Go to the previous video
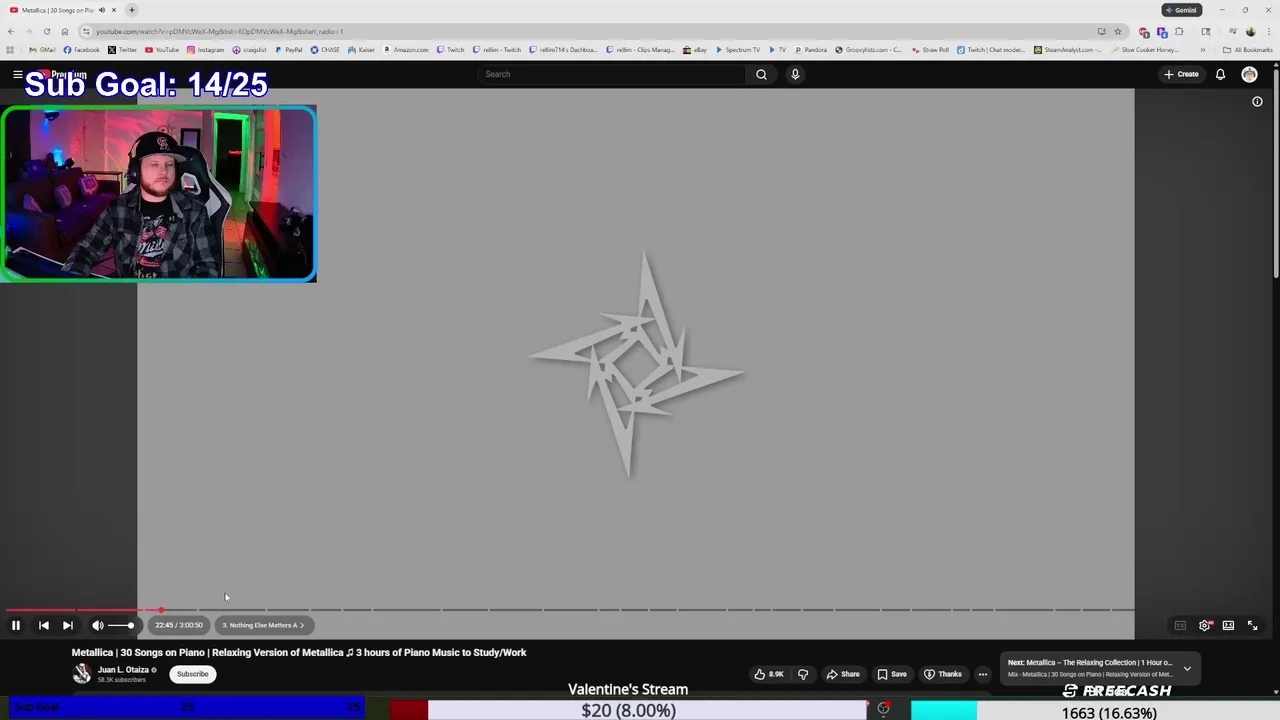 pyautogui.click(x=44, y=625)
